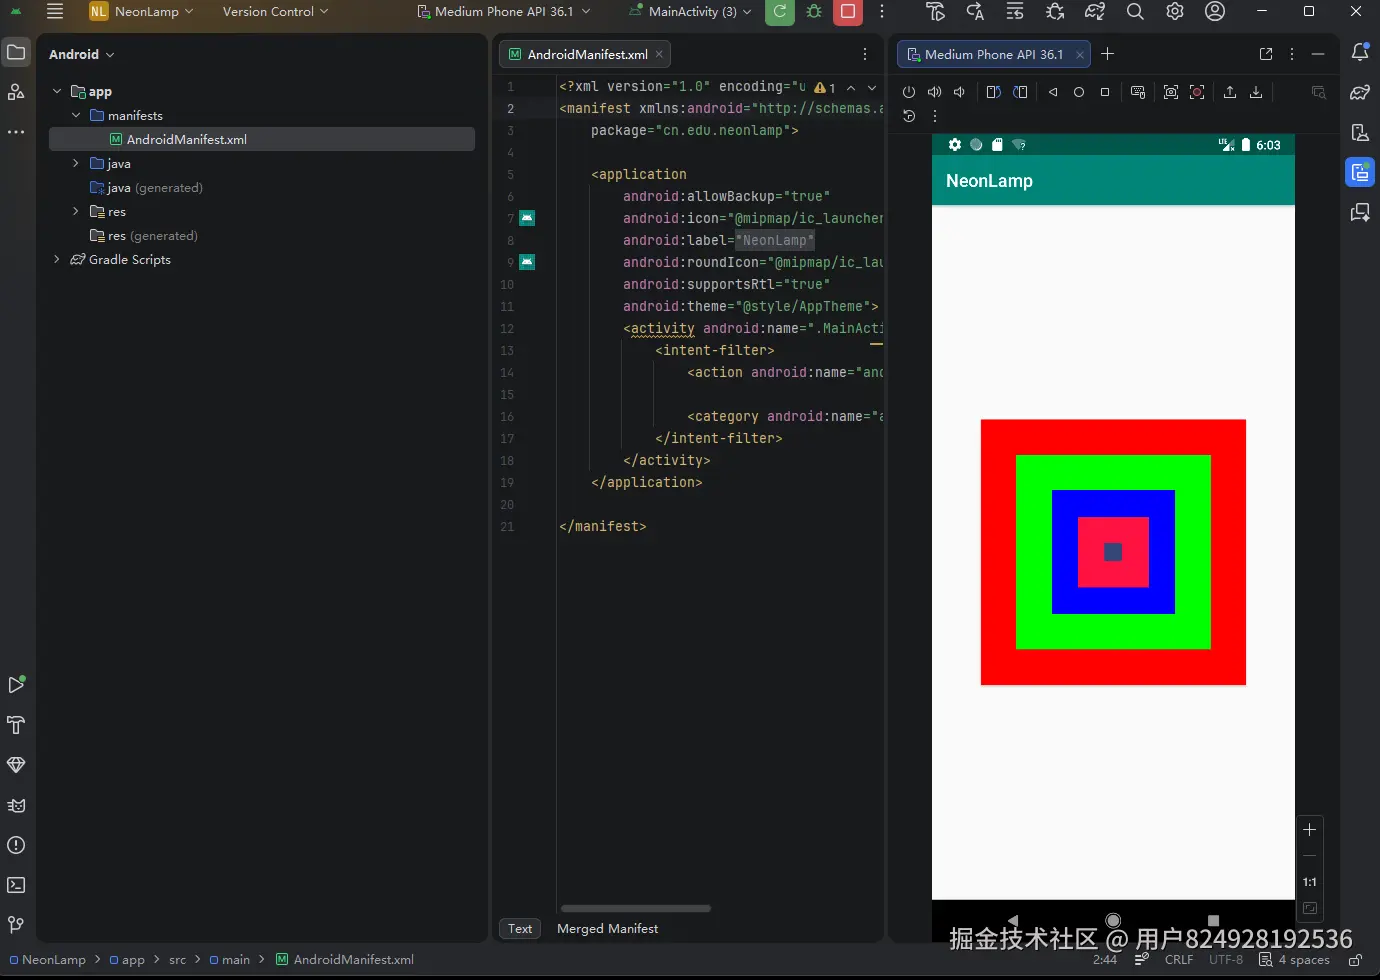Rerun the app with the green button
The width and height of the screenshot is (1380, 980).
click(780, 12)
